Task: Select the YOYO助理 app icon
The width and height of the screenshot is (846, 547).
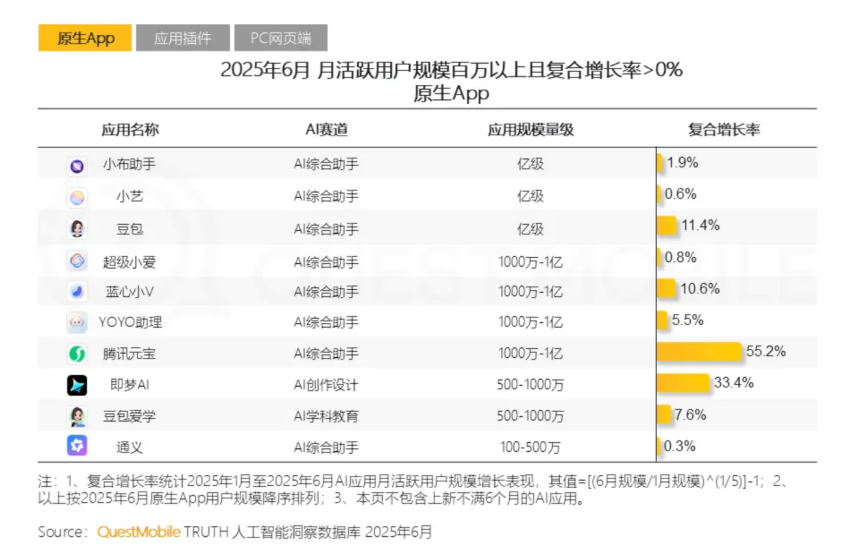Action: 77,323
